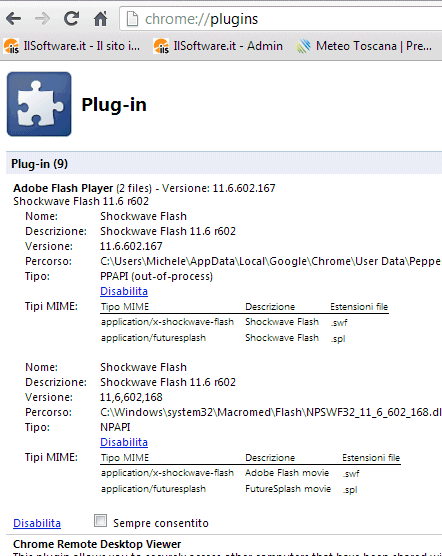
Task: Click the IlSoftware.it - Il sito bookmark favicon
Action: [x=11, y=46]
